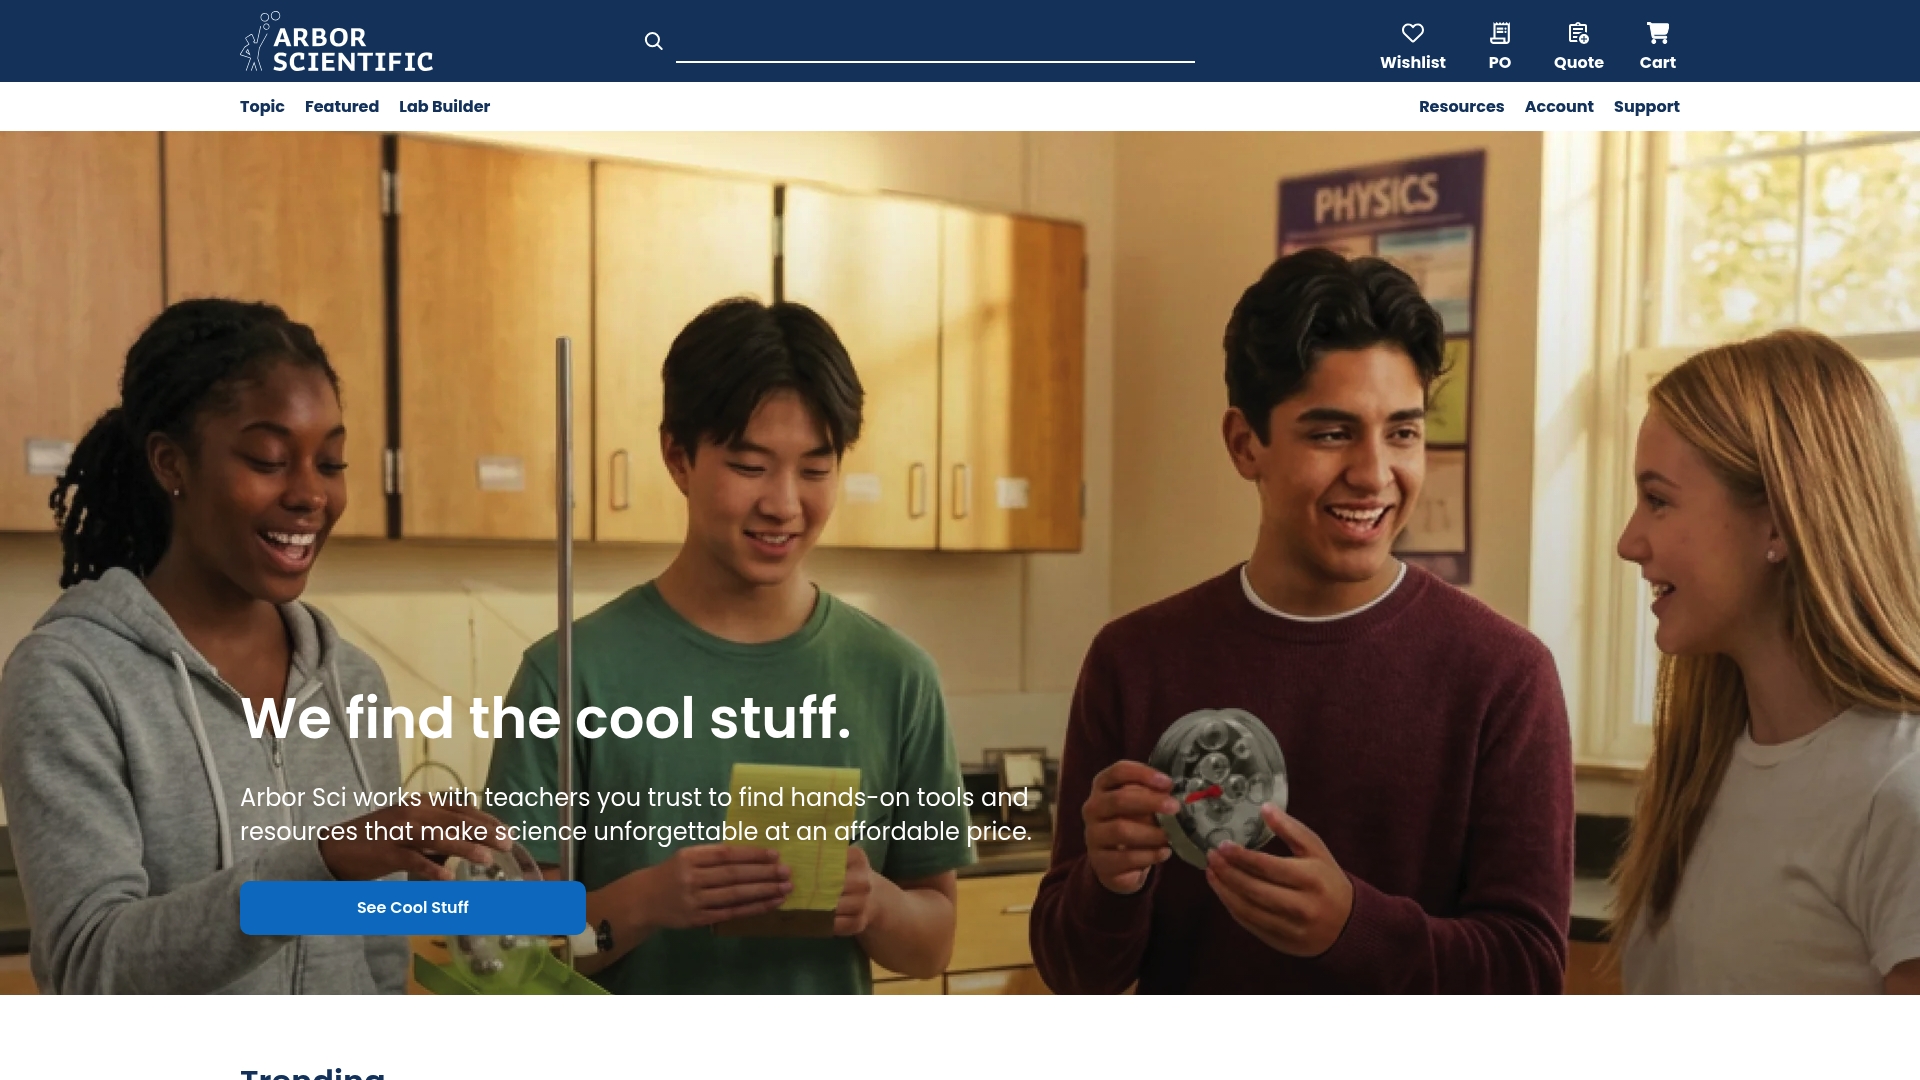Expand the Resources menu
Screen dimensions: 1920x1080
1461,106
